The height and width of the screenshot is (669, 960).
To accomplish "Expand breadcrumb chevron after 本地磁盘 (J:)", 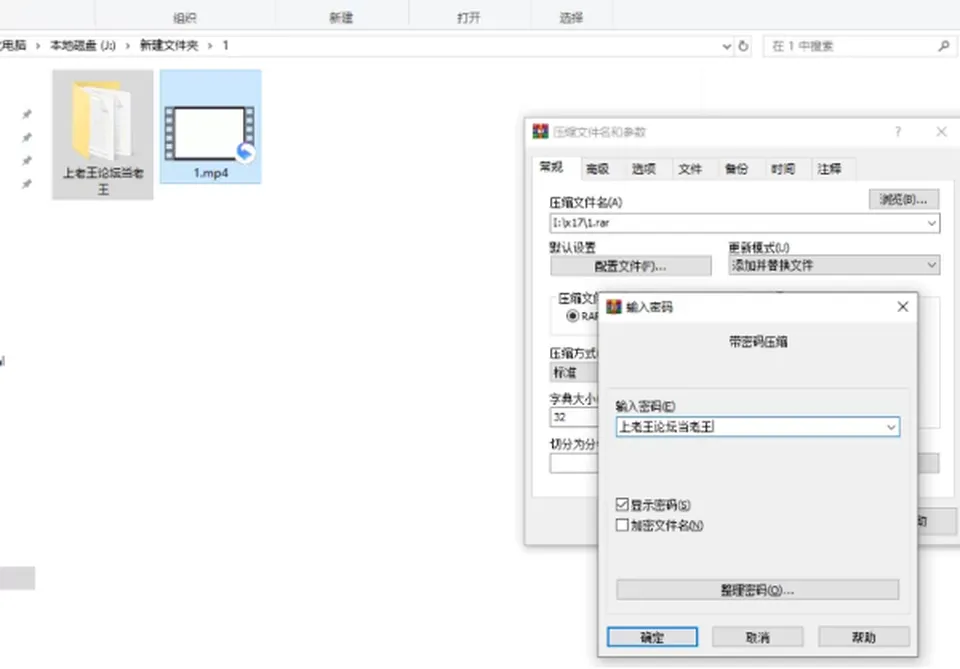I will (x=127, y=46).
